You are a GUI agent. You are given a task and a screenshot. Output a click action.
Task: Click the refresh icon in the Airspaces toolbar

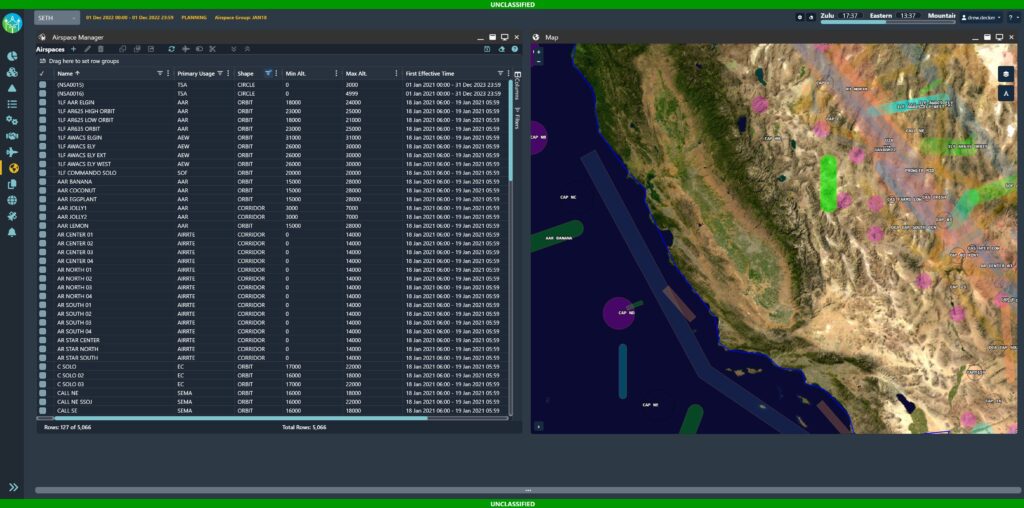click(x=172, y=49)
